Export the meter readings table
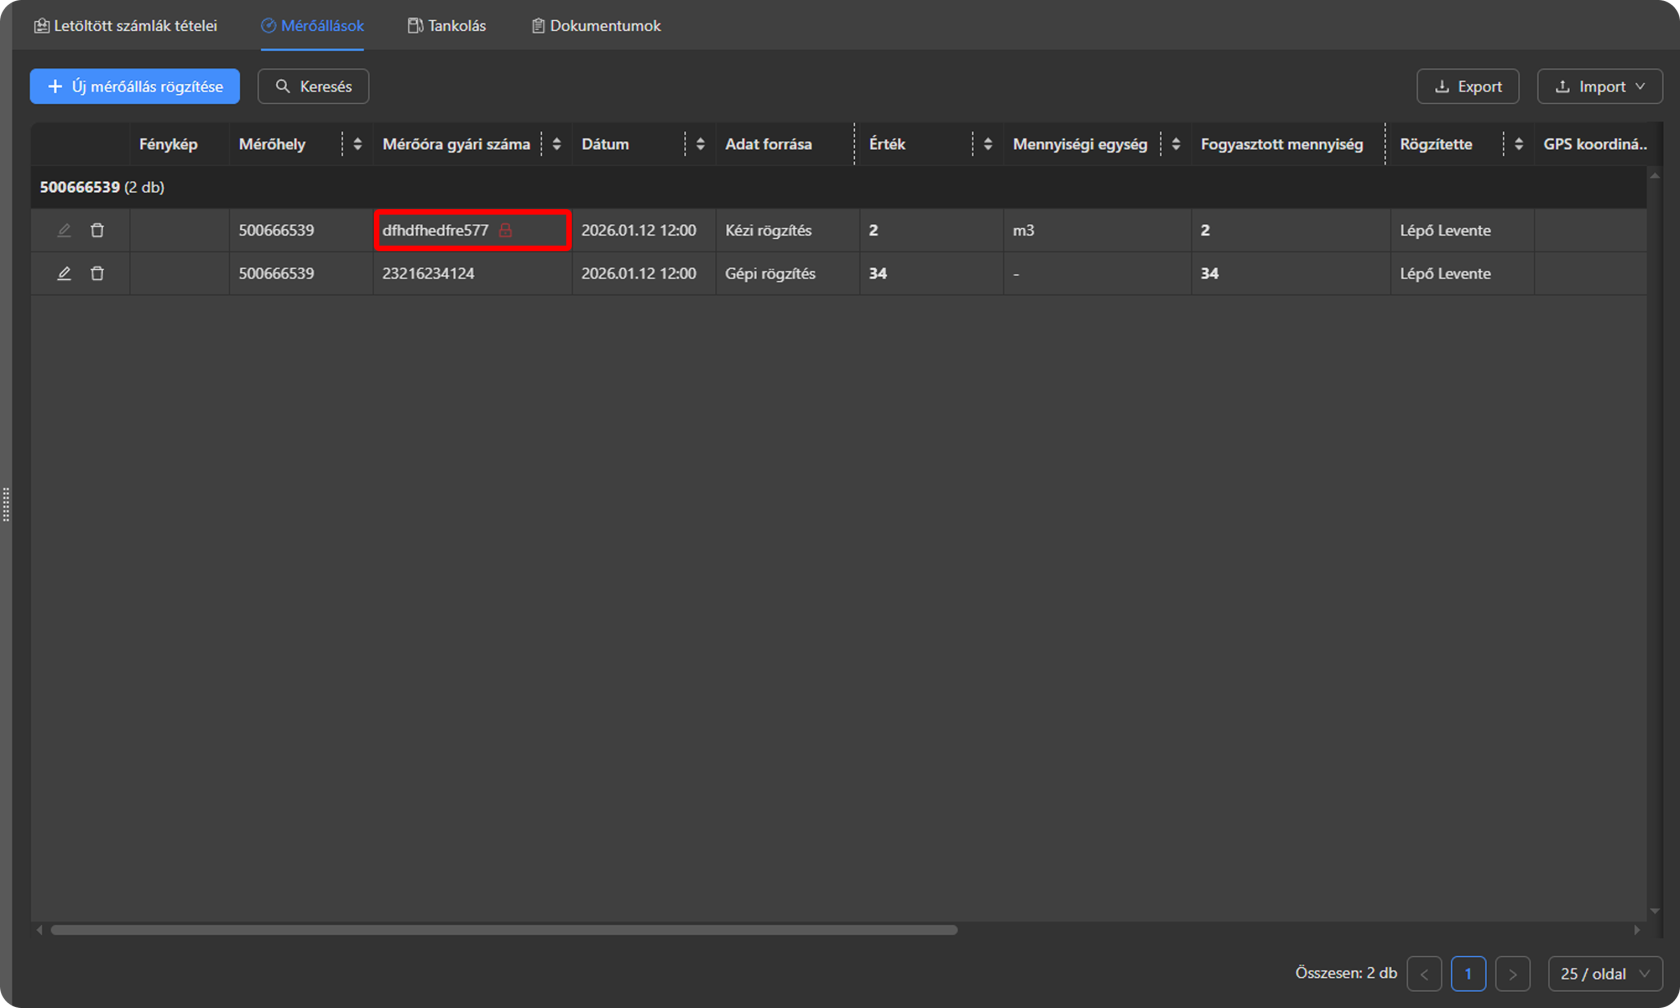The height and width of the screenshot is (1008, 1680). [x=1467, y=87]
